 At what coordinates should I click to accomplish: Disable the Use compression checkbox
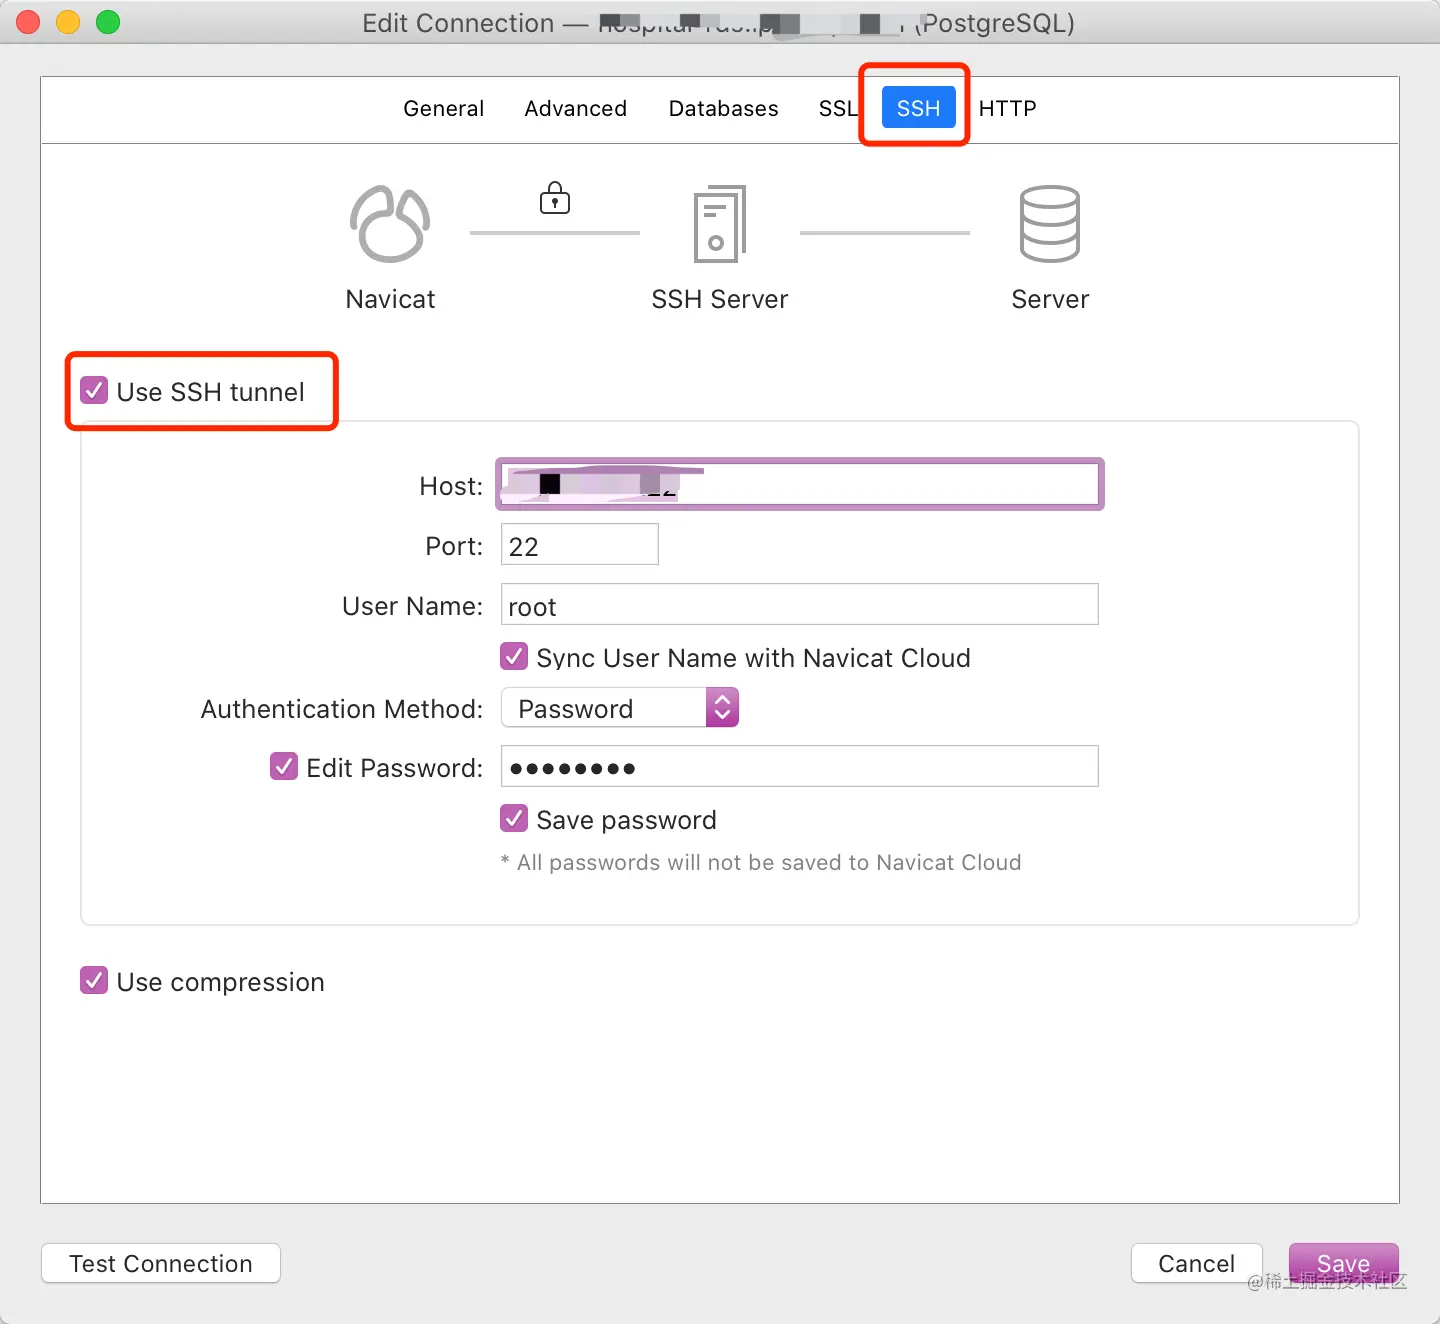(94, 980)
